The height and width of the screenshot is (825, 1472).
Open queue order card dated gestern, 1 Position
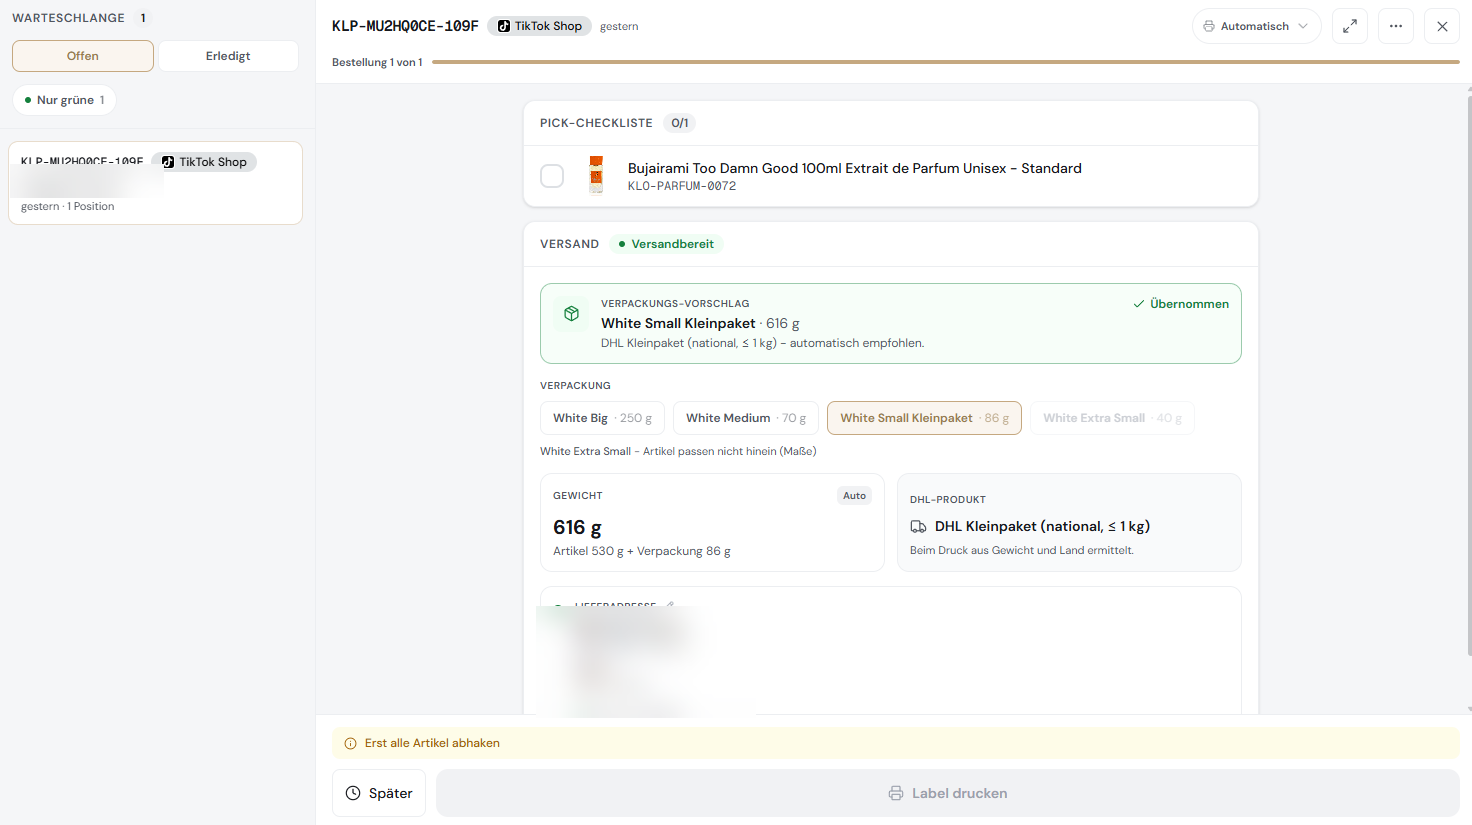[x=155, y=183]
